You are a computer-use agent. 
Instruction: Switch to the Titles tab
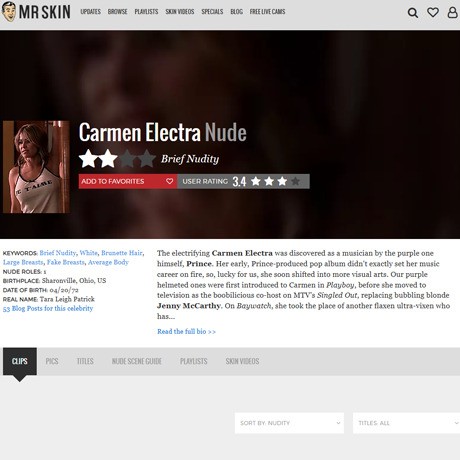(x=85, y=361)
